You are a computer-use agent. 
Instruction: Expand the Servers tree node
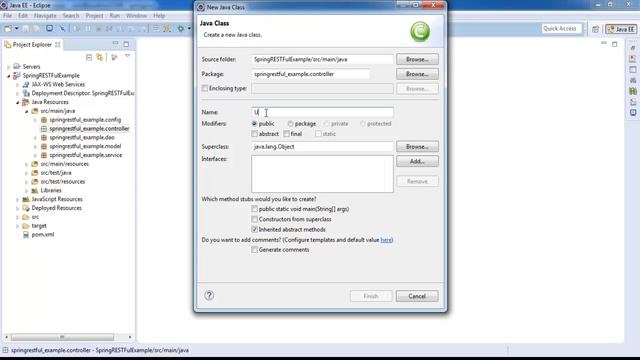8,67
